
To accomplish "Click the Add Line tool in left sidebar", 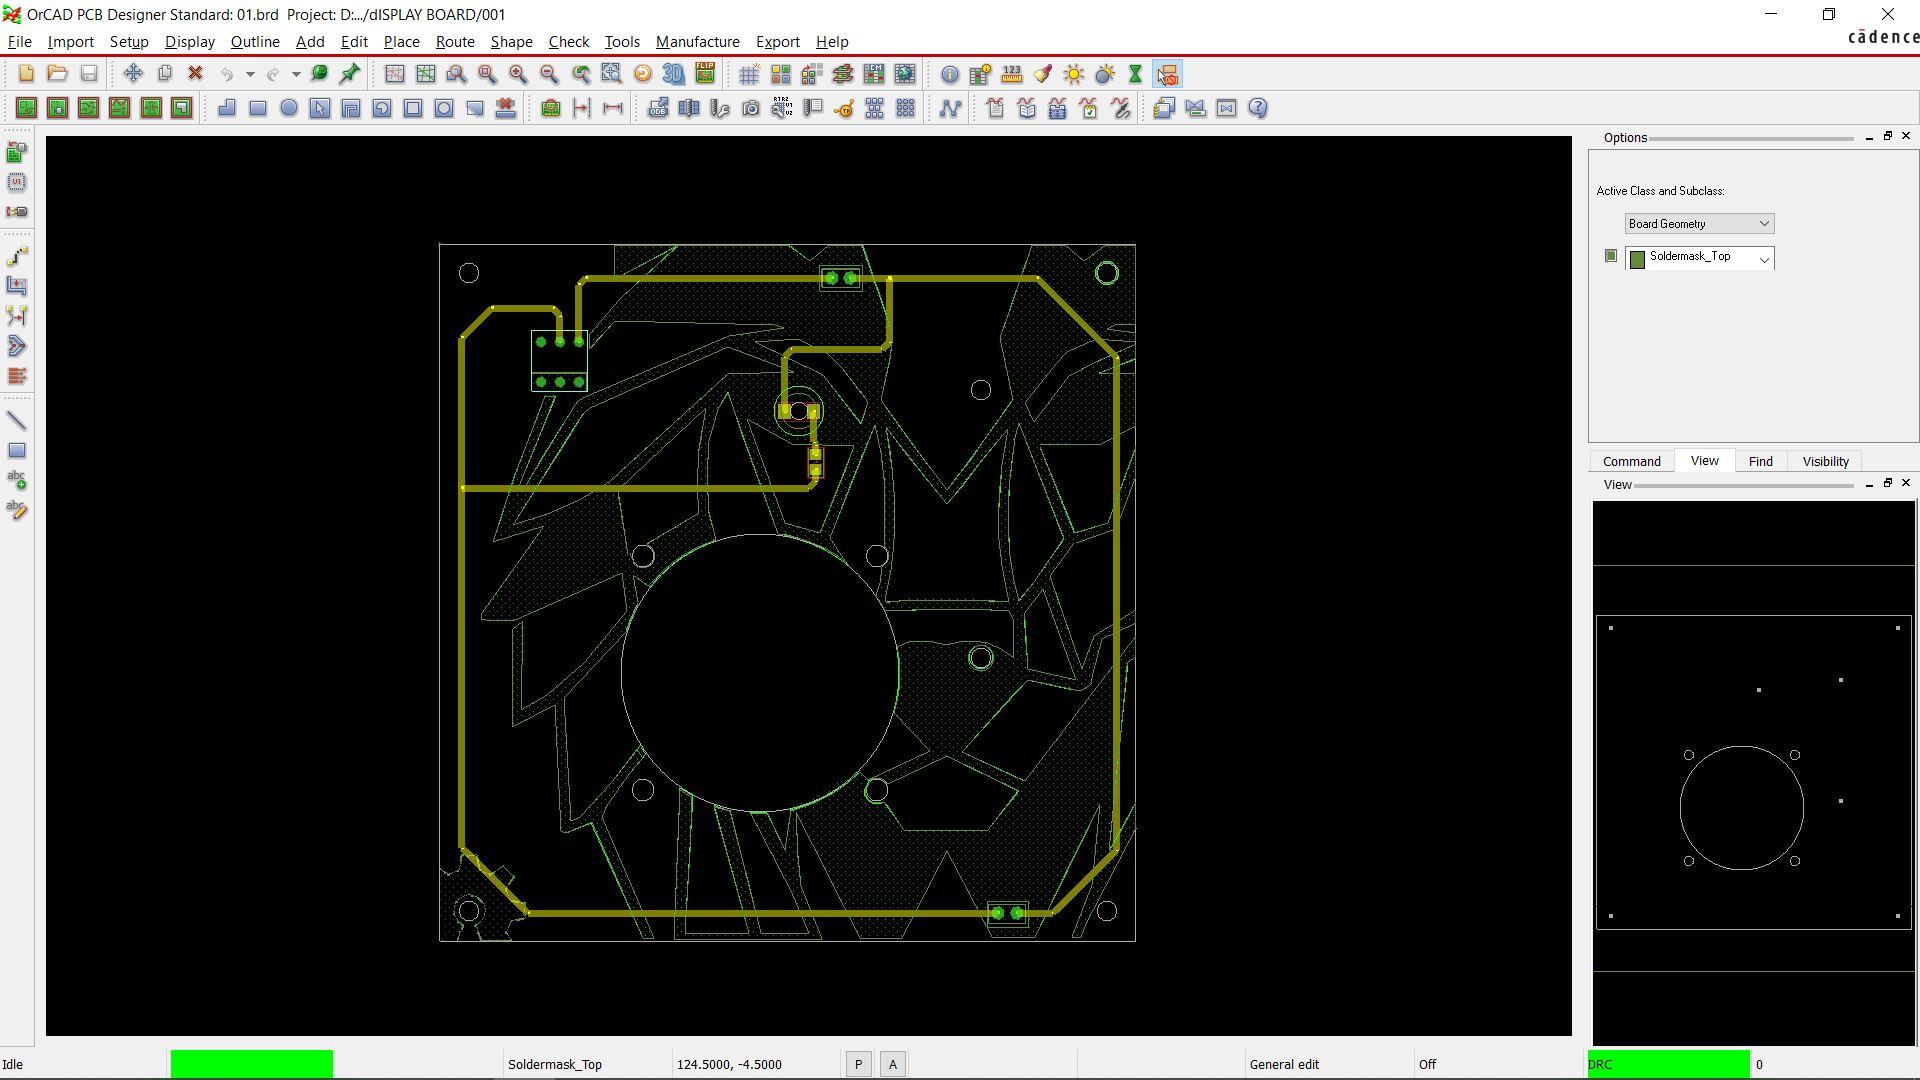I will [17, 420].
